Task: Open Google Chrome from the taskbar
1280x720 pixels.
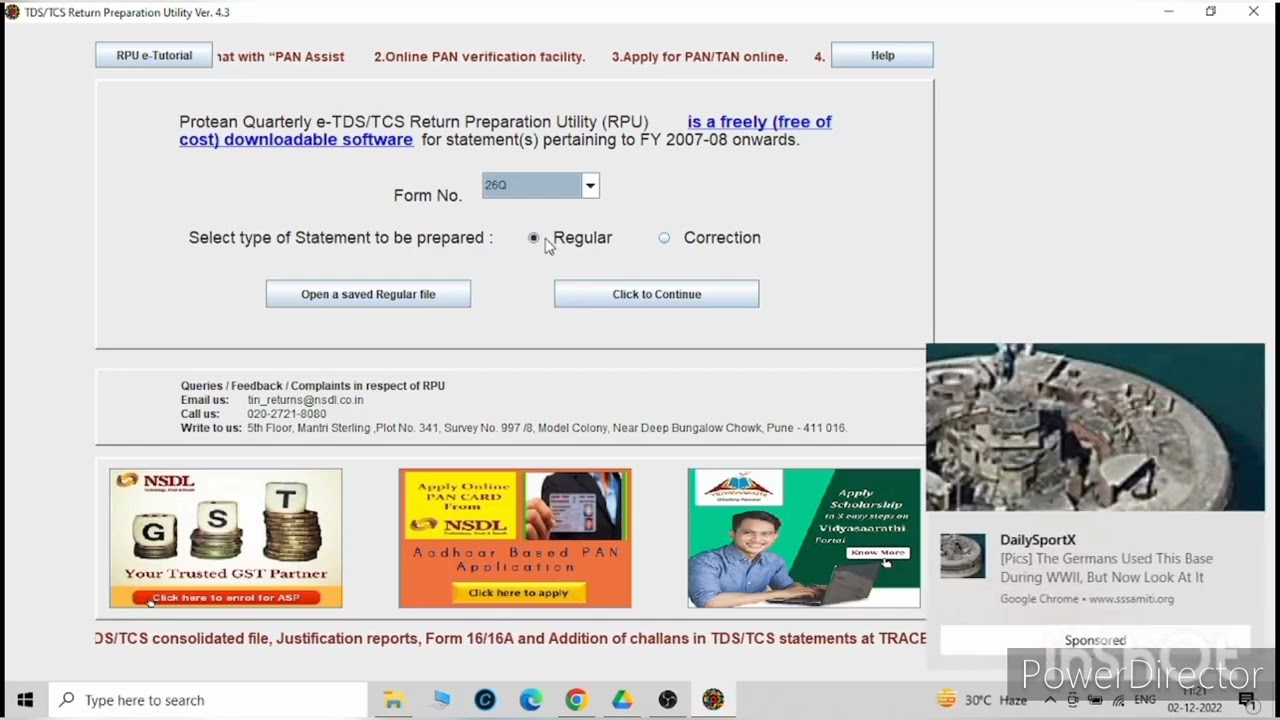Action: [576, 700]
